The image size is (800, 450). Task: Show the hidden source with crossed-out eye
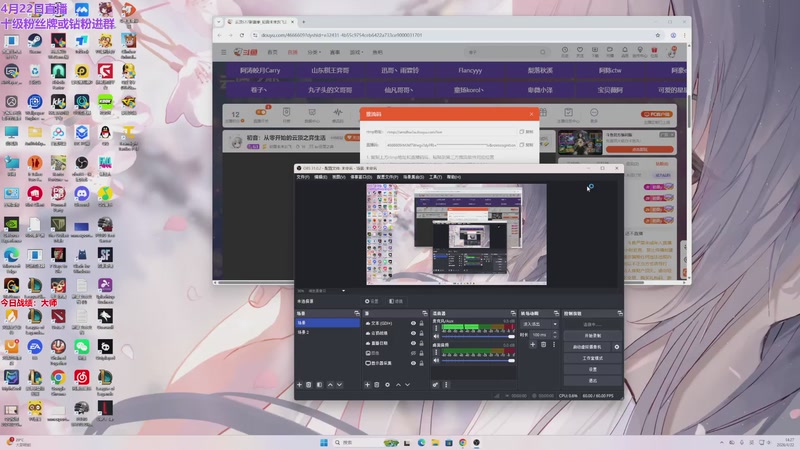[x=413, y=353]
